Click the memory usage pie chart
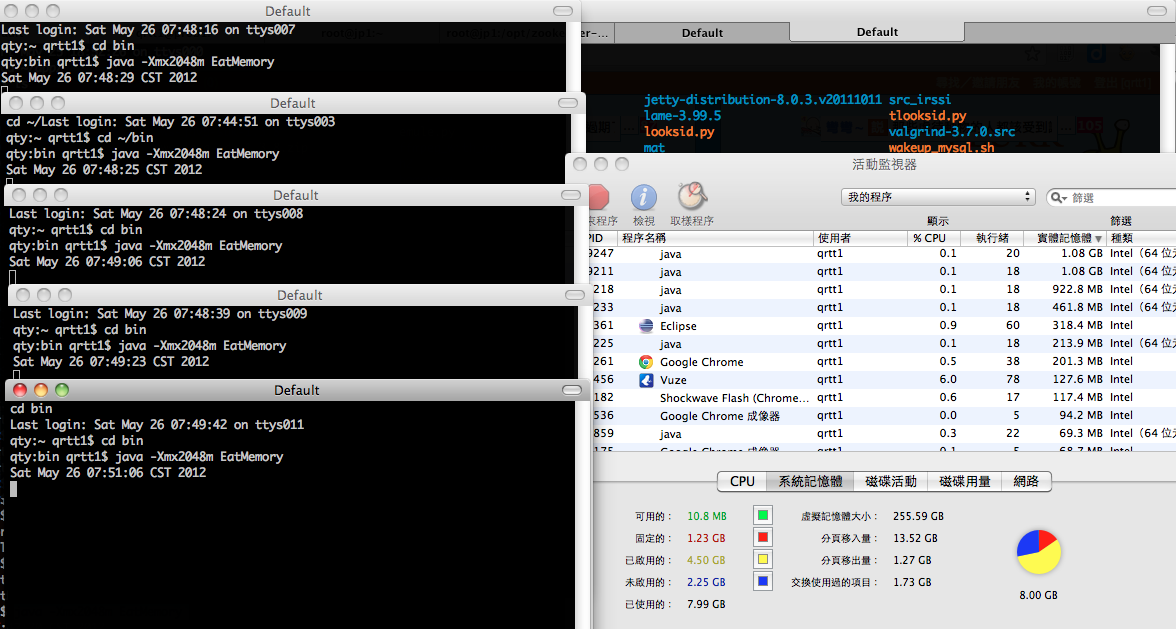Image resolution: width=1176 pixels, height=629 pixels. [1039, 552]
